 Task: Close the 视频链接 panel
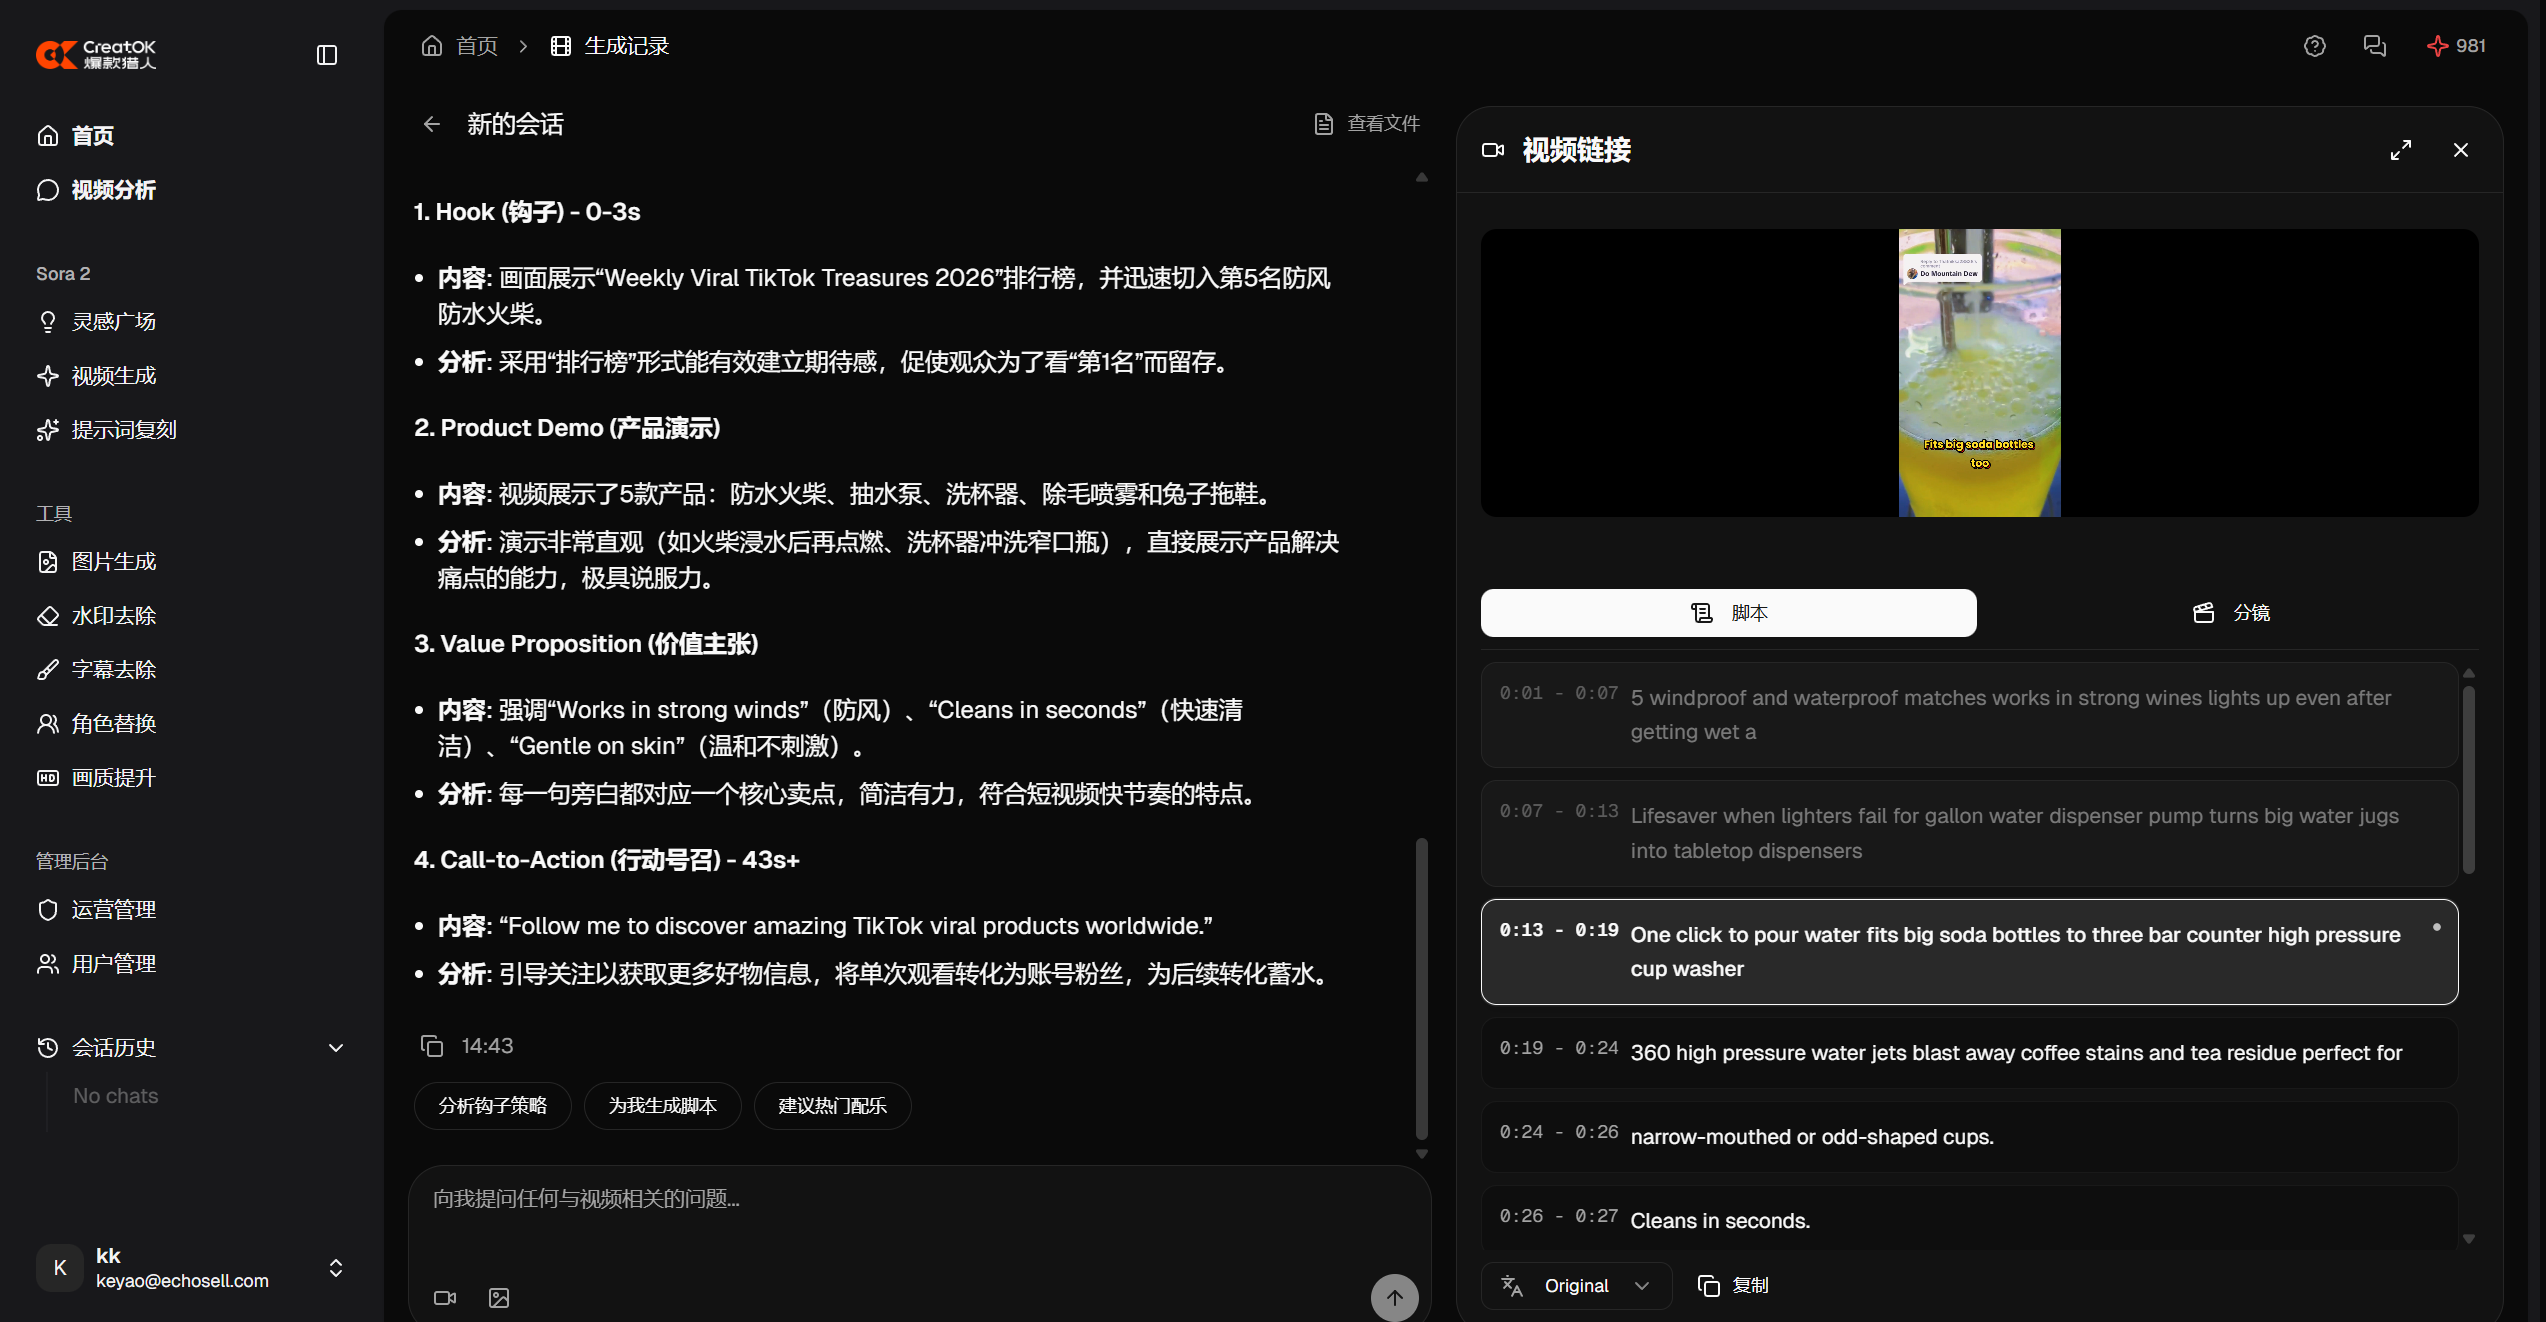(2461, 150)
